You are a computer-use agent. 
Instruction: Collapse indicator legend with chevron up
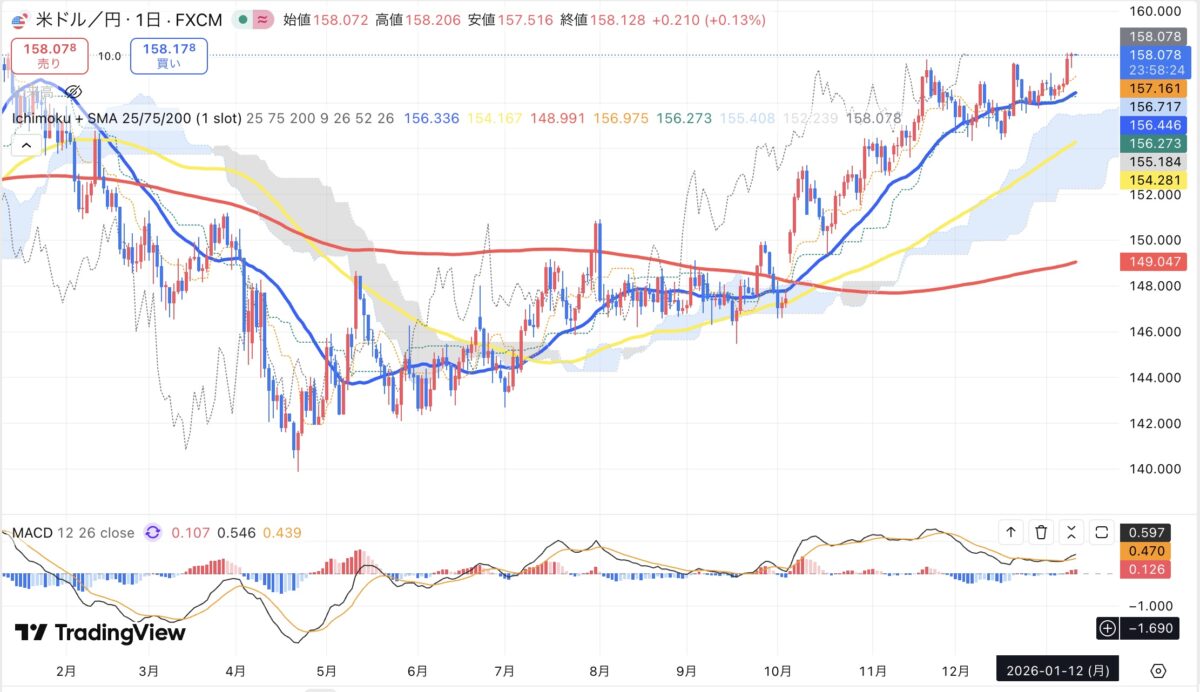click(x=27, y=144)
